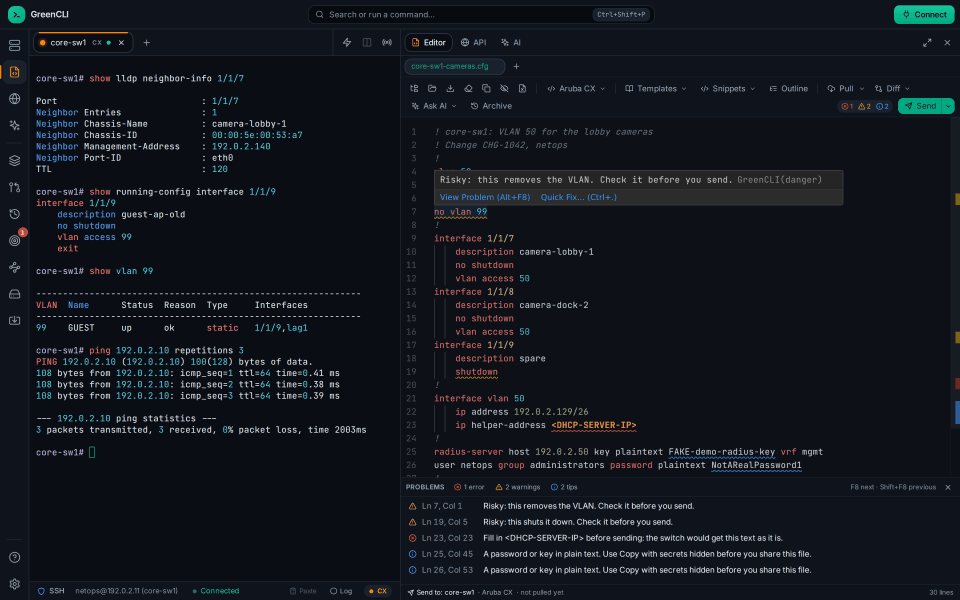Click the download file icon in editor toolbar
This screenshot has width=960, height=600.
point(450,88)
